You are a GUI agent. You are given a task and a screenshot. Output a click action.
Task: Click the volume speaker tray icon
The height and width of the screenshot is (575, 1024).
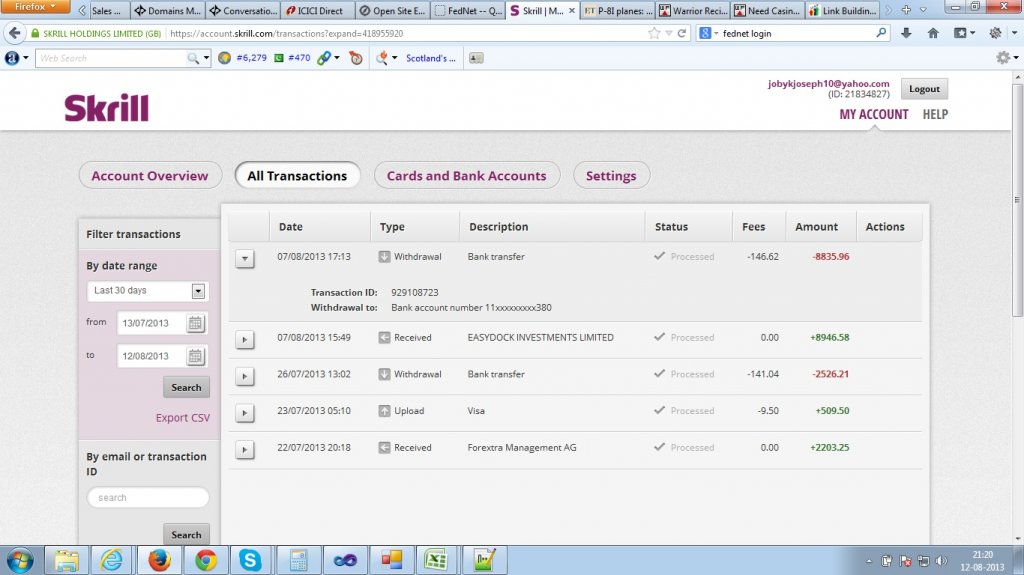click(x=941, y=561)
